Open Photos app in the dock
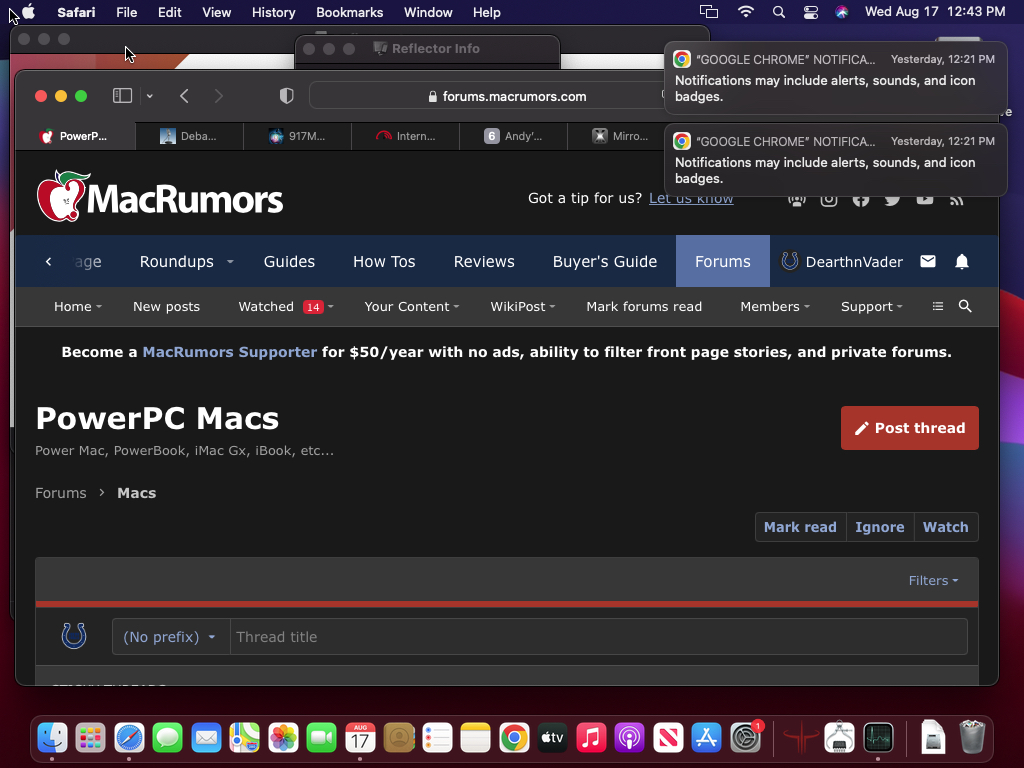 (x=283, y=738)
